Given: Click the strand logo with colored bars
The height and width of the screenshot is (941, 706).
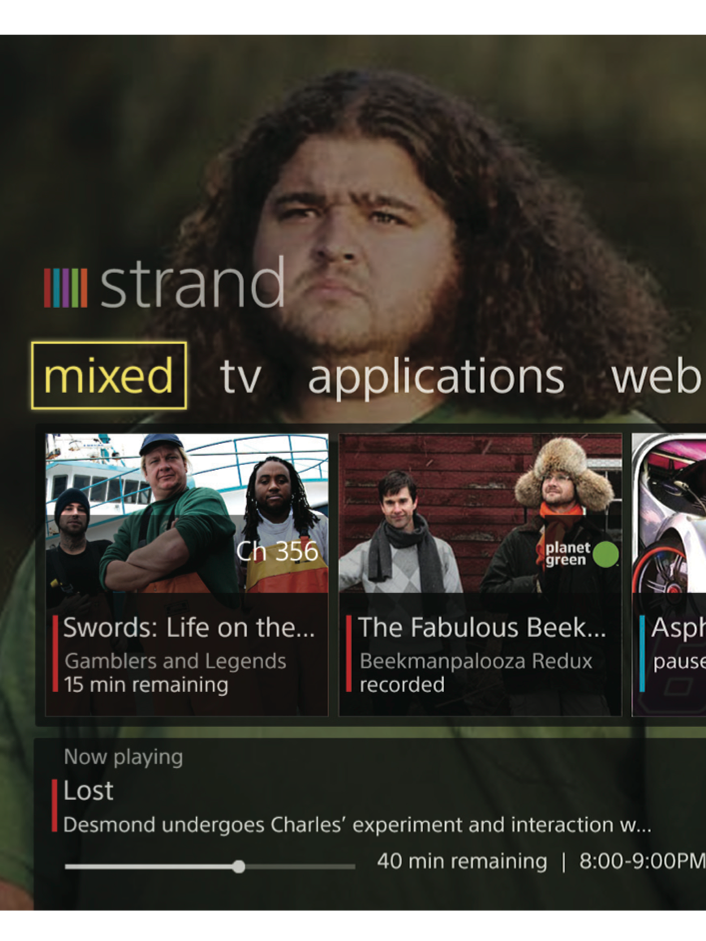Looking at the screenshot, I should click(164, 284).
